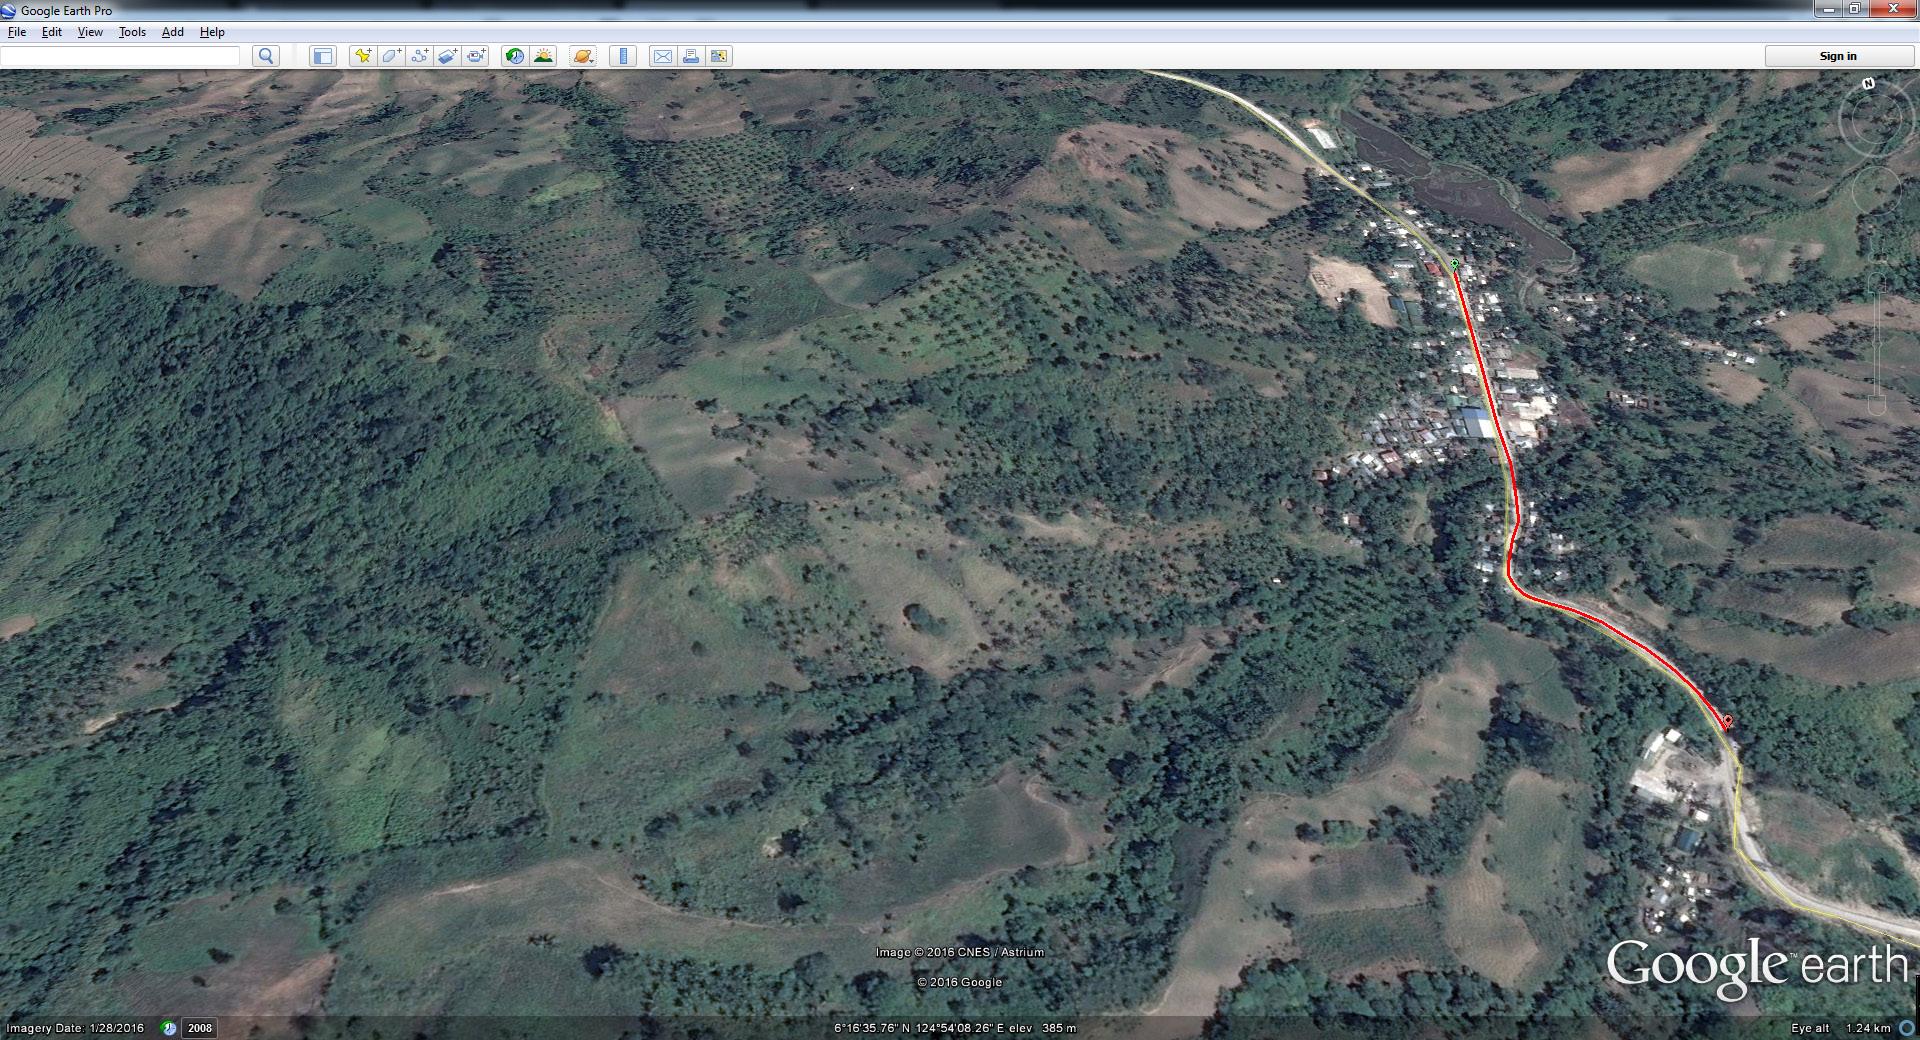Click the green start marker of red path
The height and width of the screenshot is (1040, 1920).
[1454, 263]
